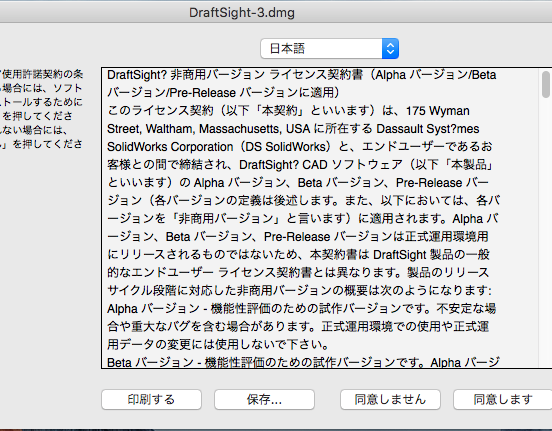Click the license text scrollbar thumb

[546, 84]
